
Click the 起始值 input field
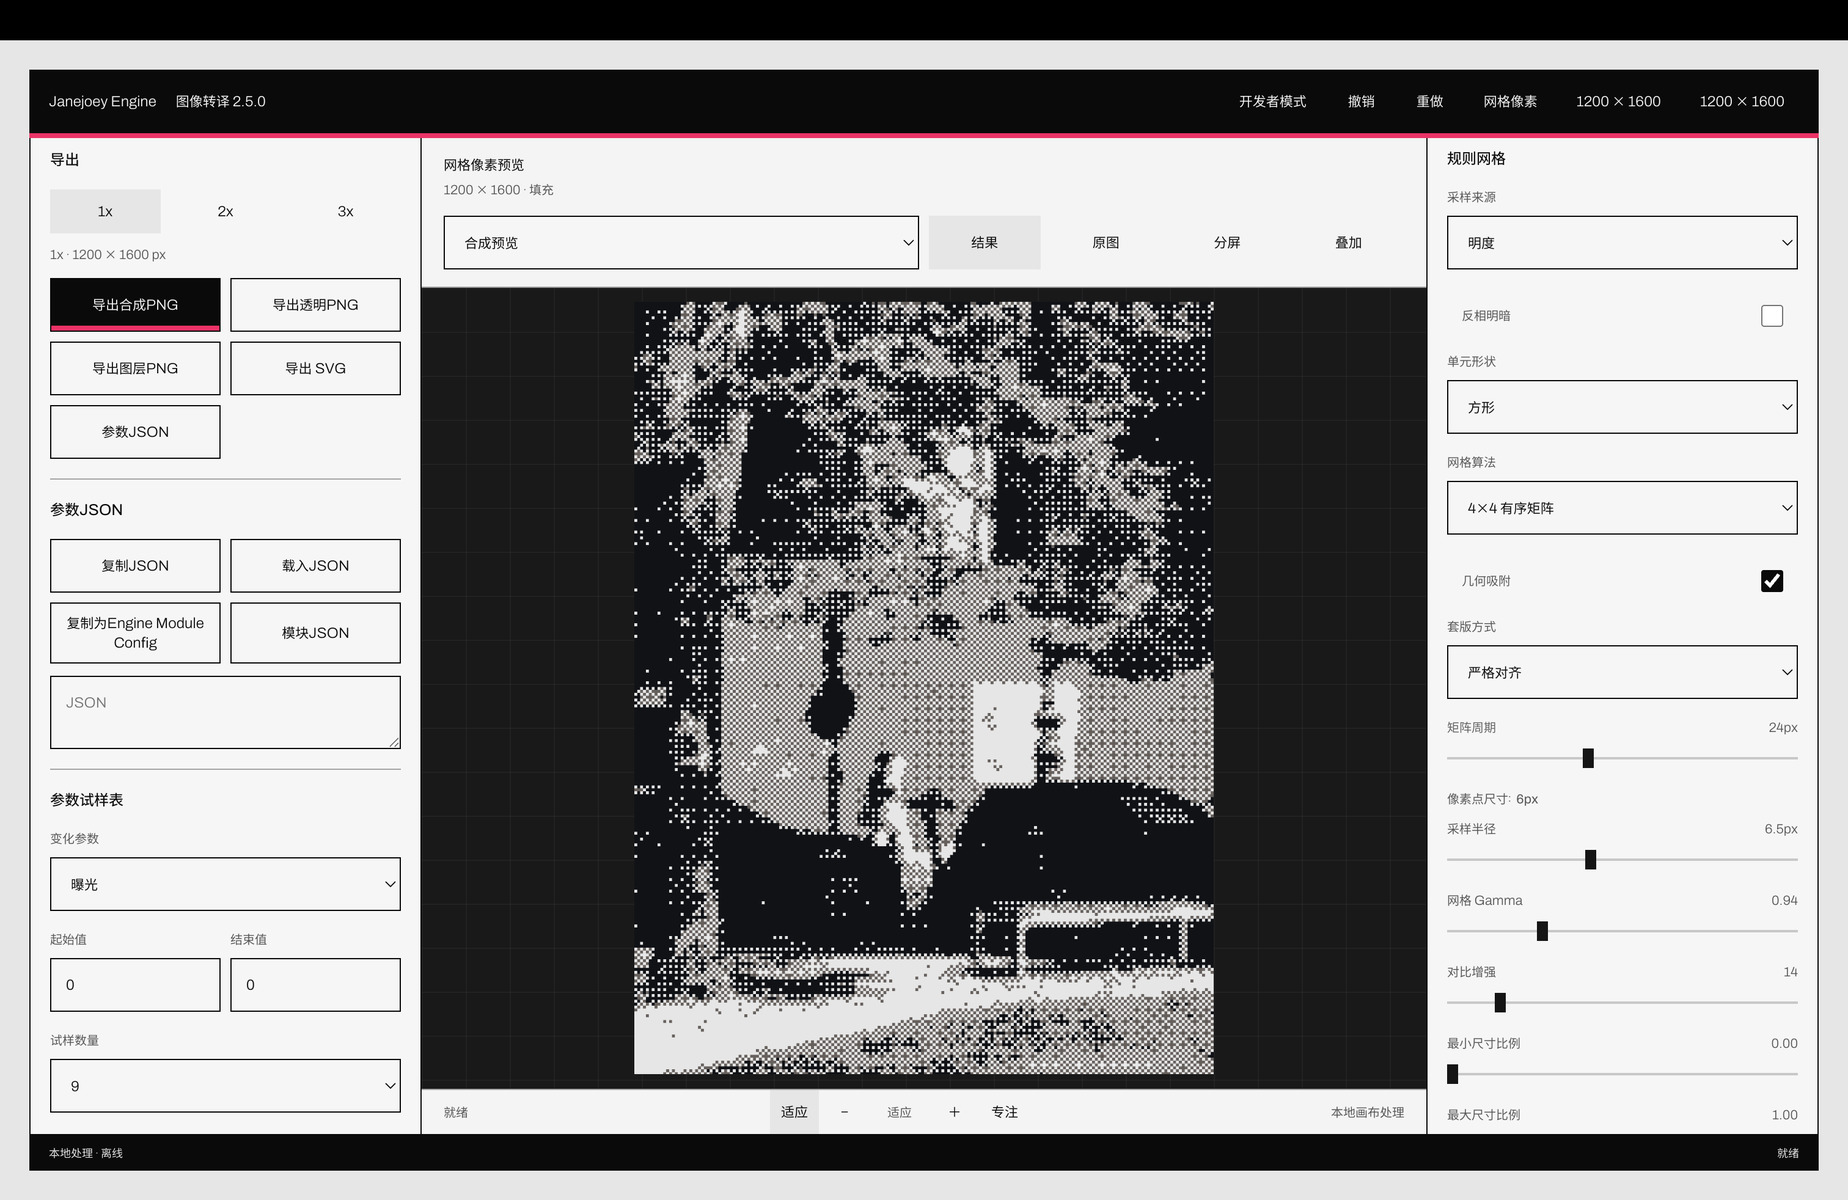point(135,985)
